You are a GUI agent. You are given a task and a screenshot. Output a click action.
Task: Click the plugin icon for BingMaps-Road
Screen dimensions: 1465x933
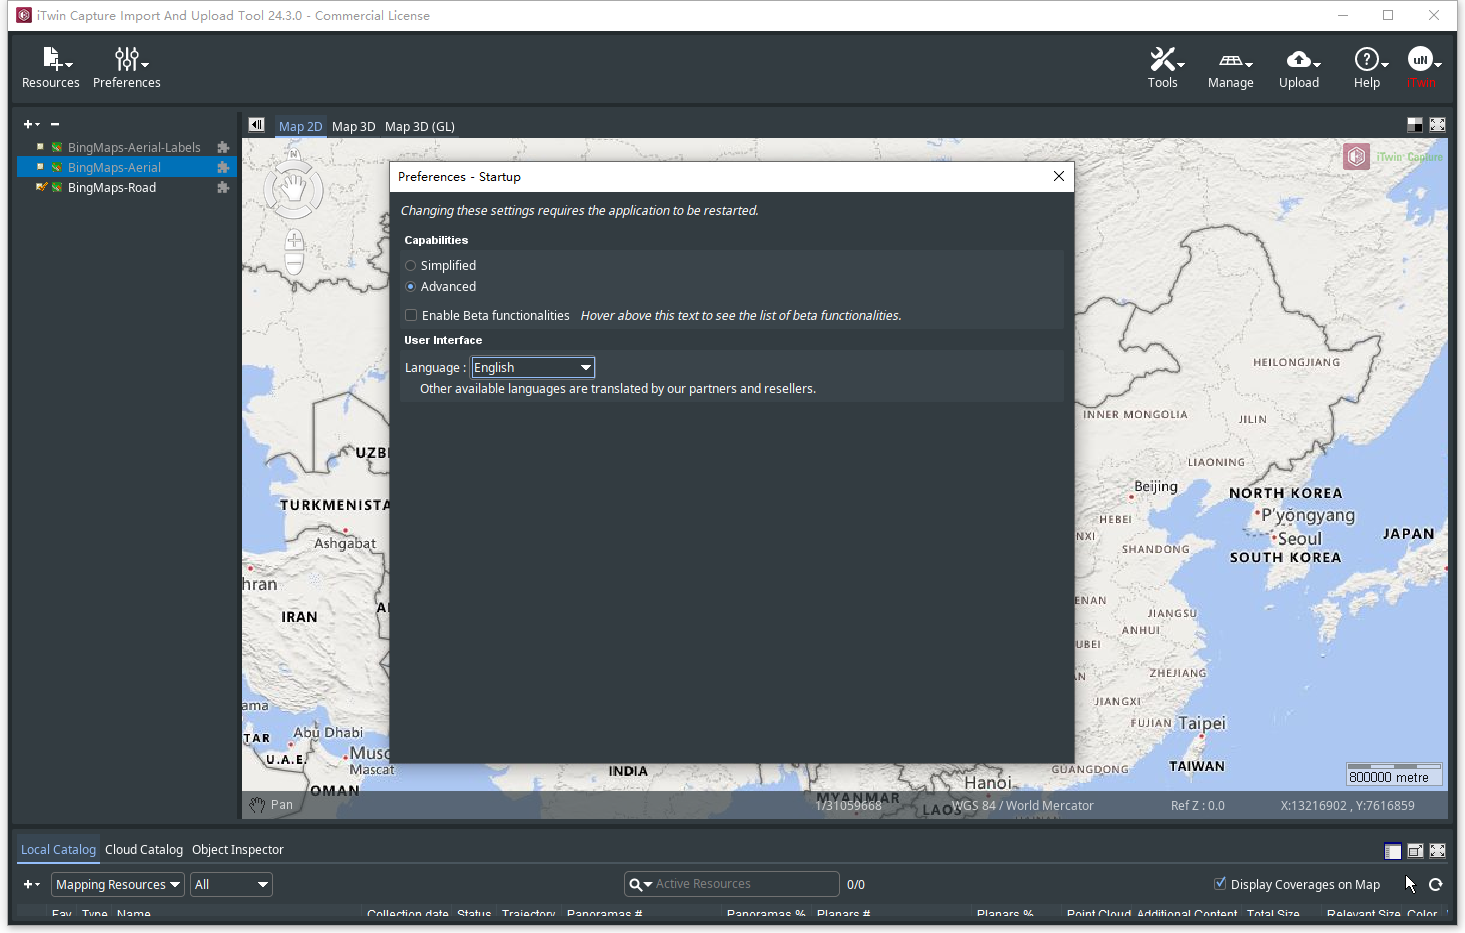[223, 187]
